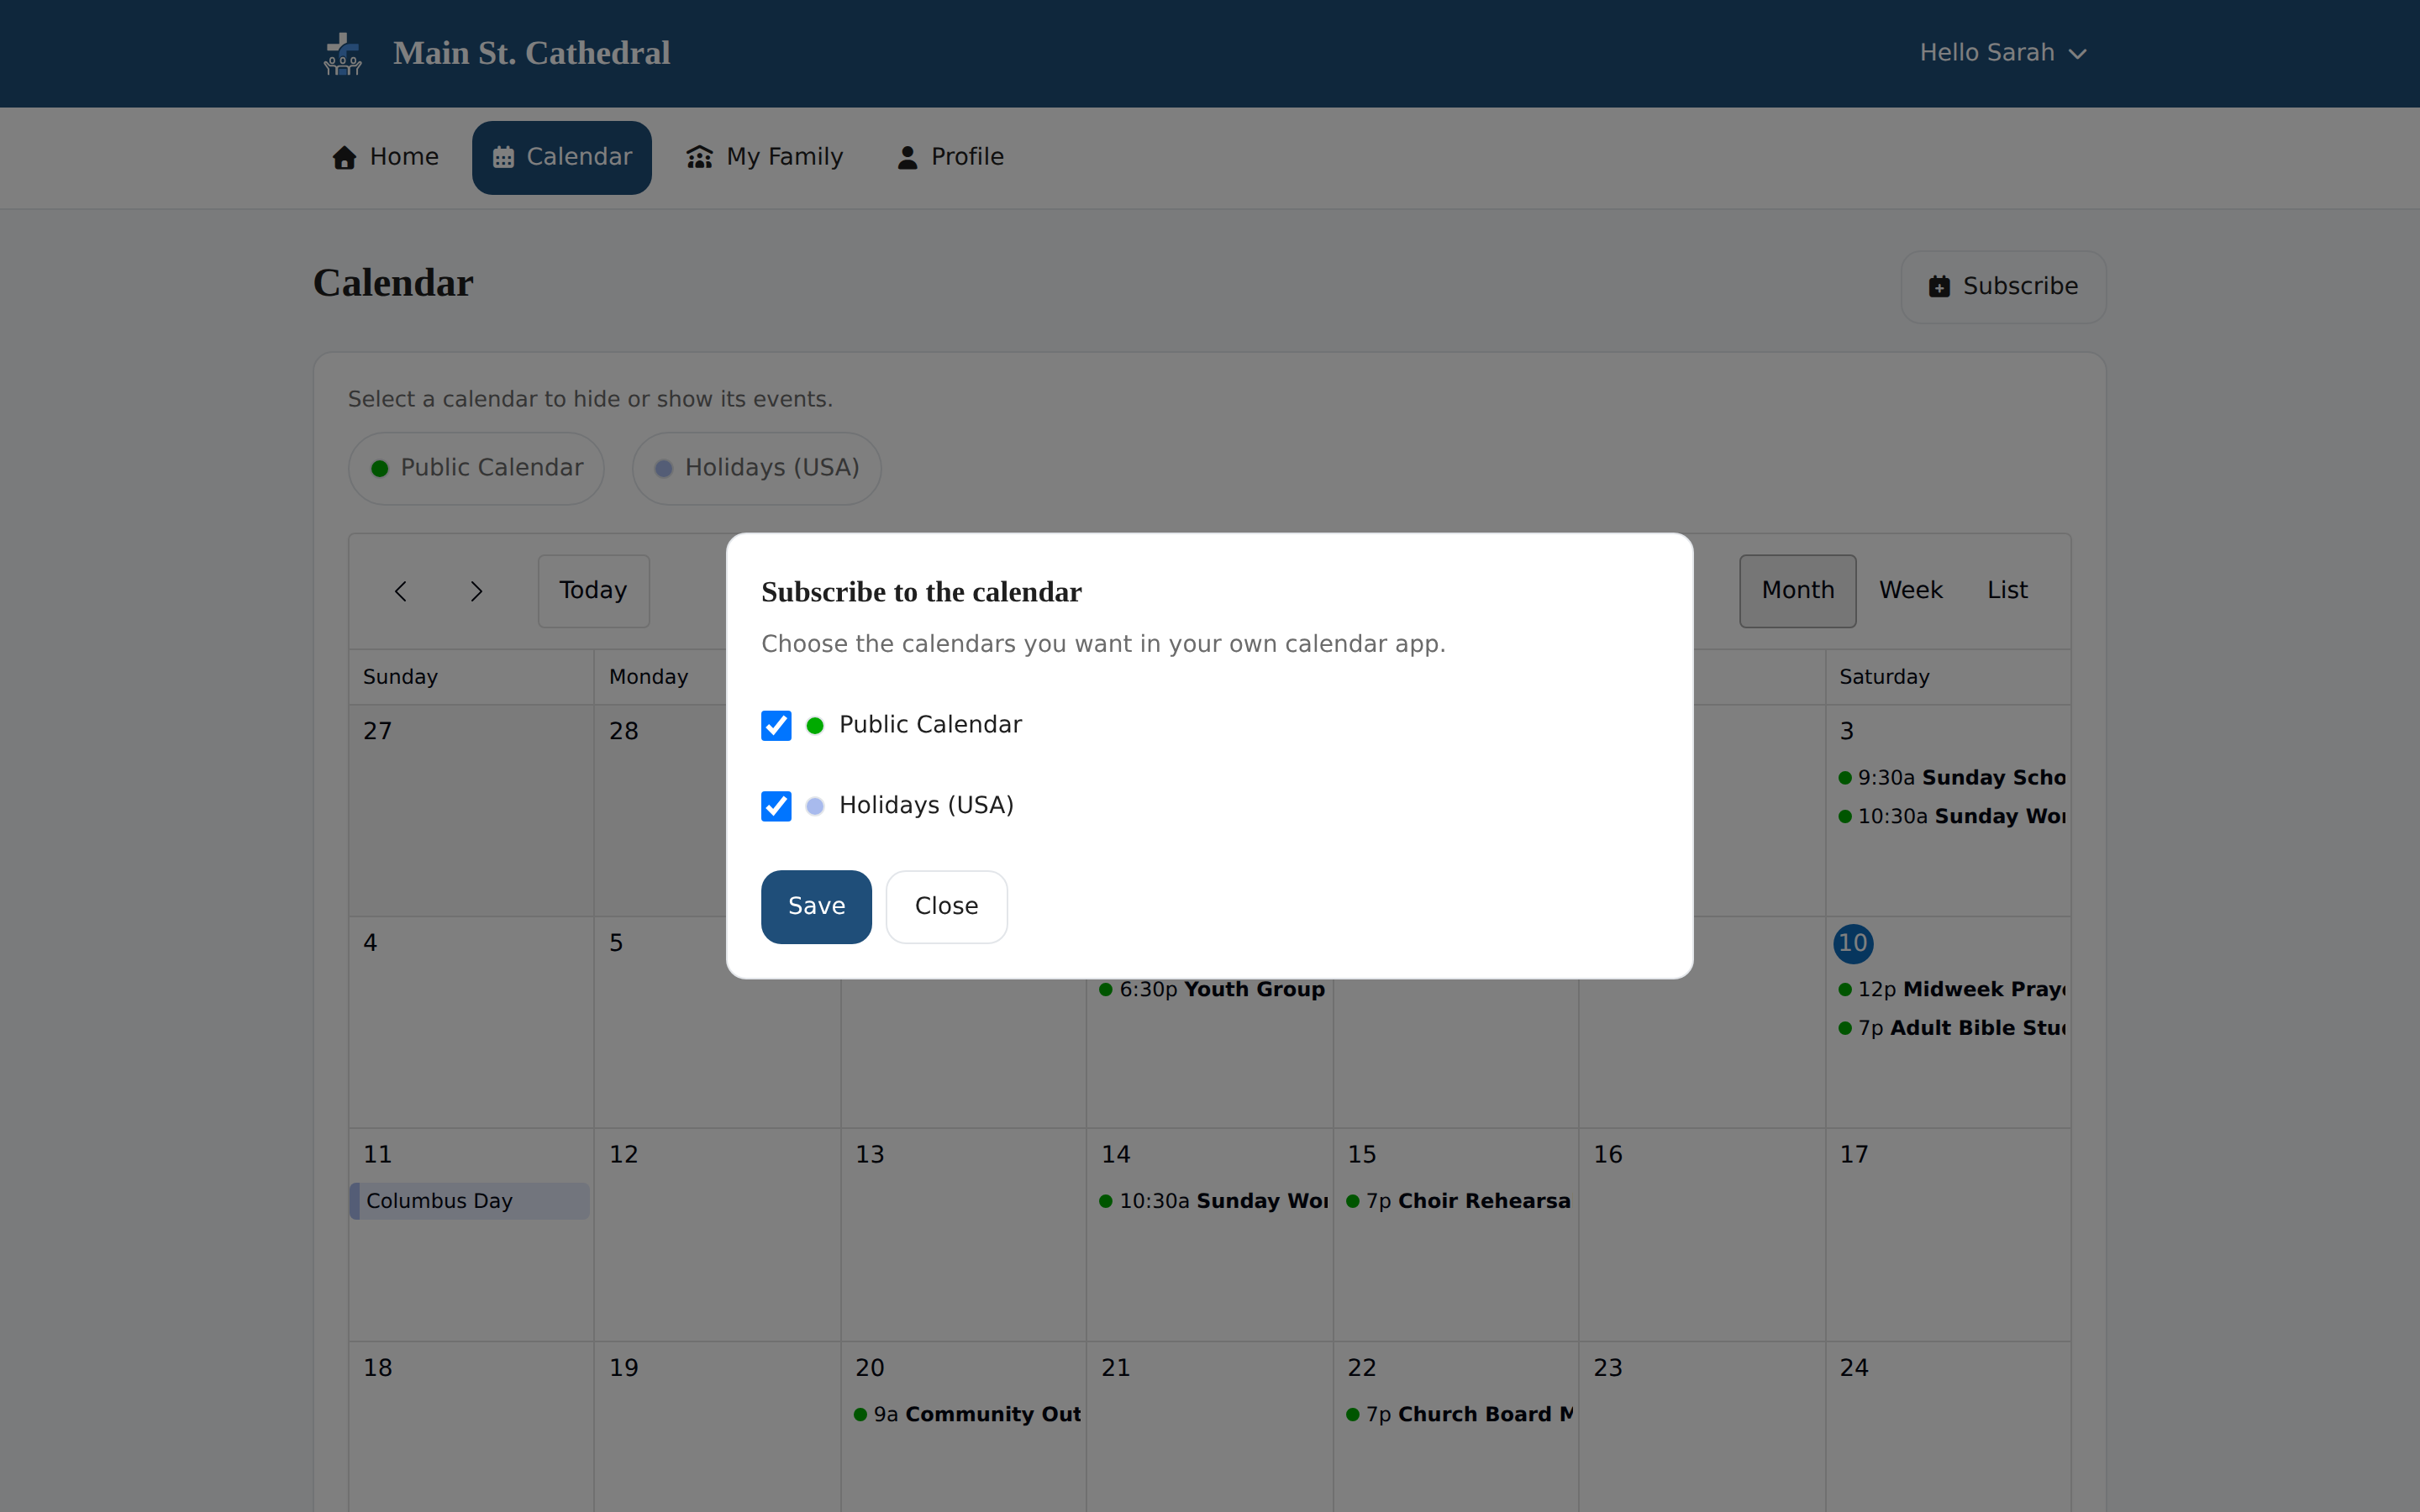The width and height of the screenshot is (2420, 1512).
Task: Click the Main St. Cathedral title
Action: tap(531, 53)
